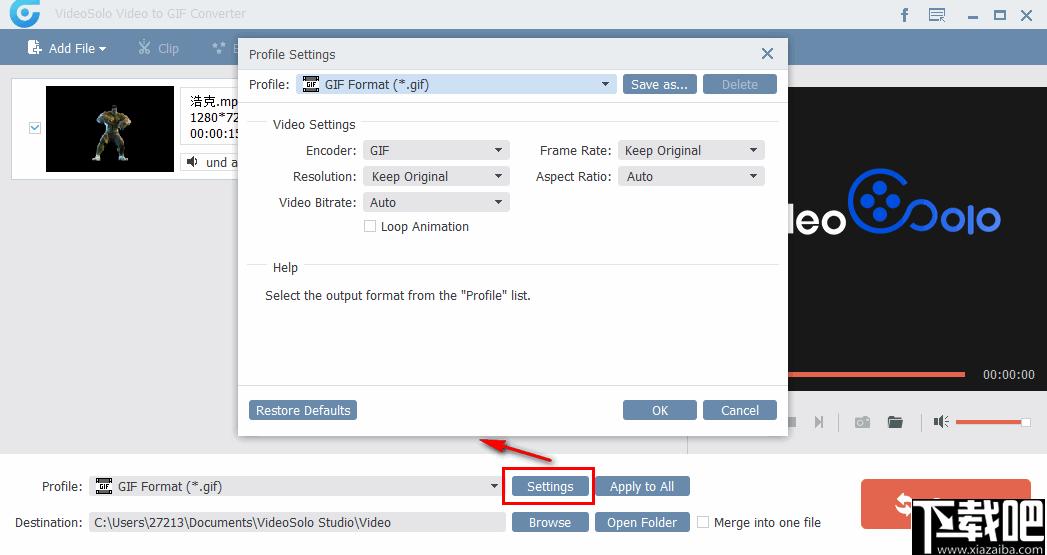Expand the Aspect Ratio dropdown
1047x555 pixels.
tap(691, 176)
